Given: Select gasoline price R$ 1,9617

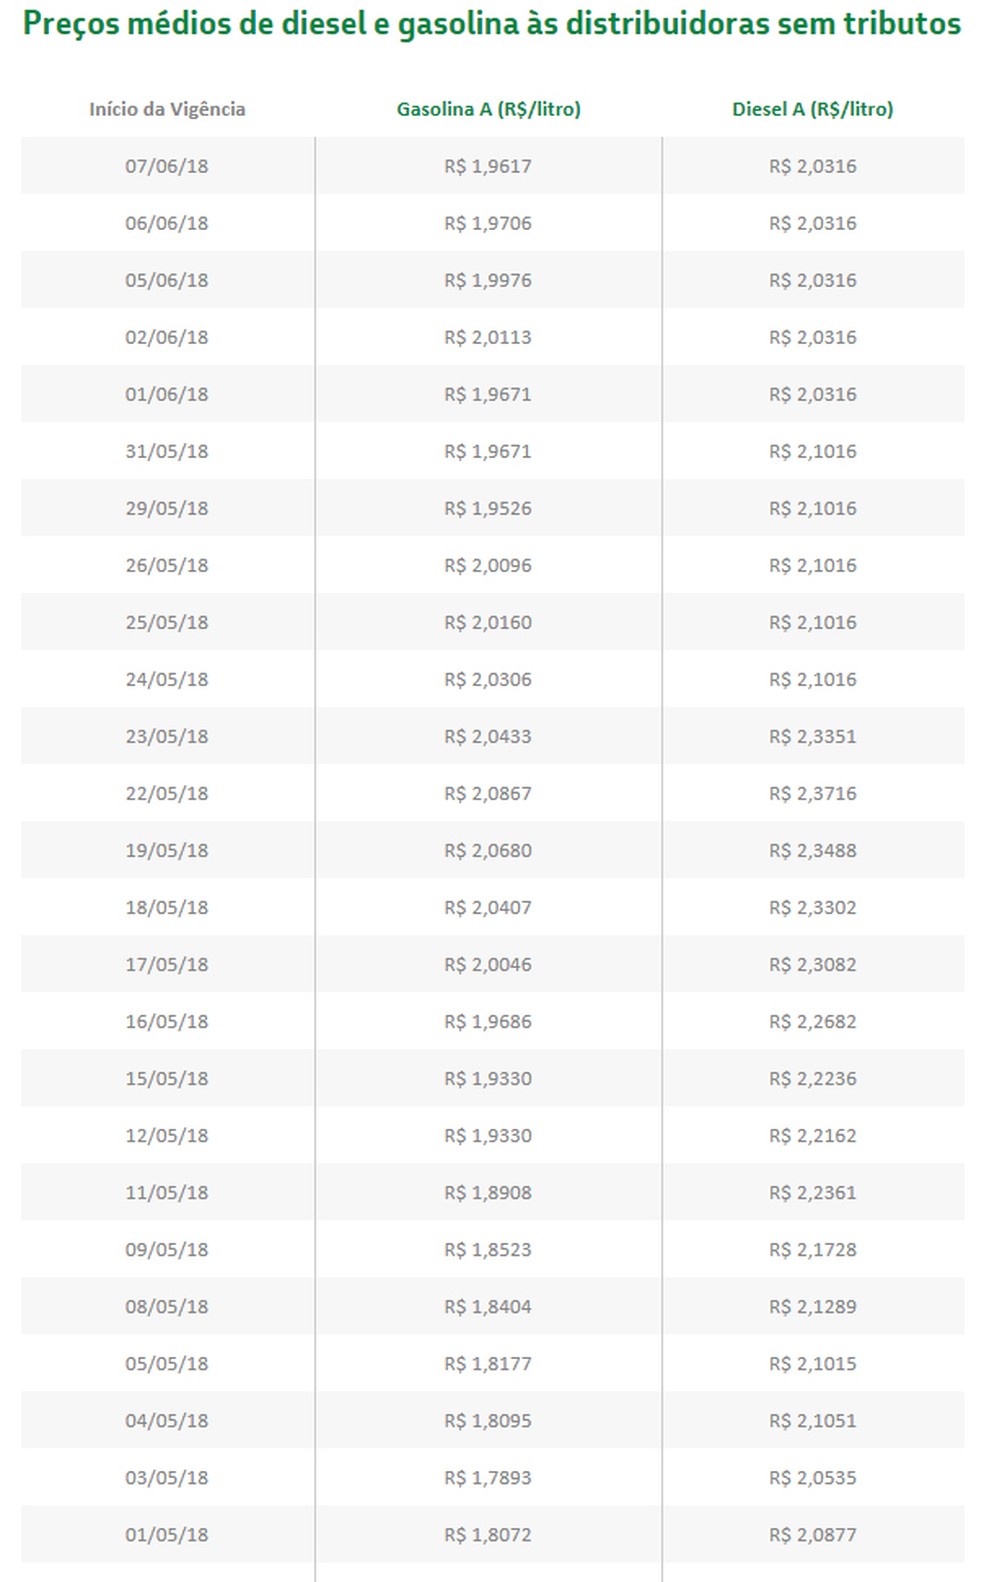Looking at the screenshot, I should 488,166.
